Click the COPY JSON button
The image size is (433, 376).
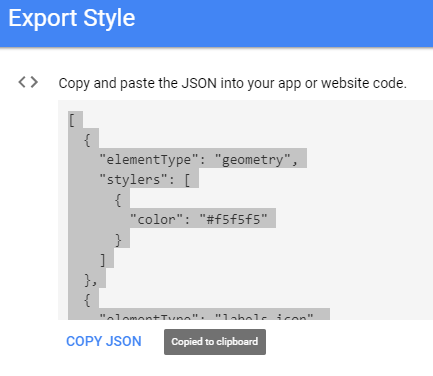pyautogui.click(x=104, y=341)
